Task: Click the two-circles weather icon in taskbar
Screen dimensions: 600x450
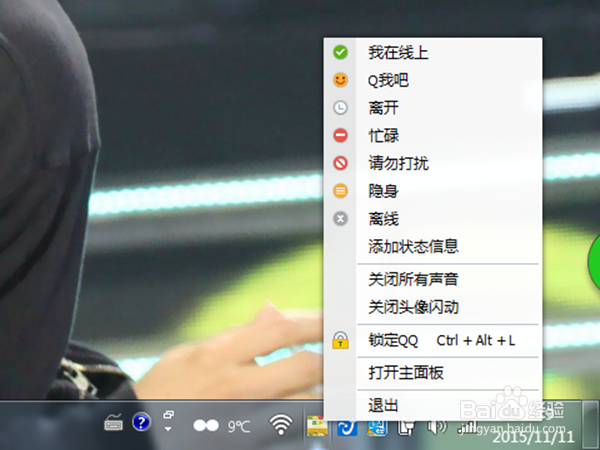Action: 206,425
